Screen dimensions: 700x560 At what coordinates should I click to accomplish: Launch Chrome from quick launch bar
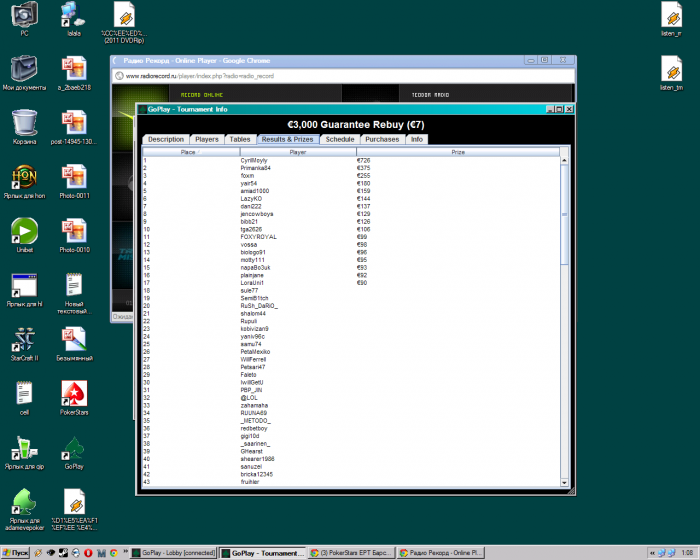click(114, 553)
